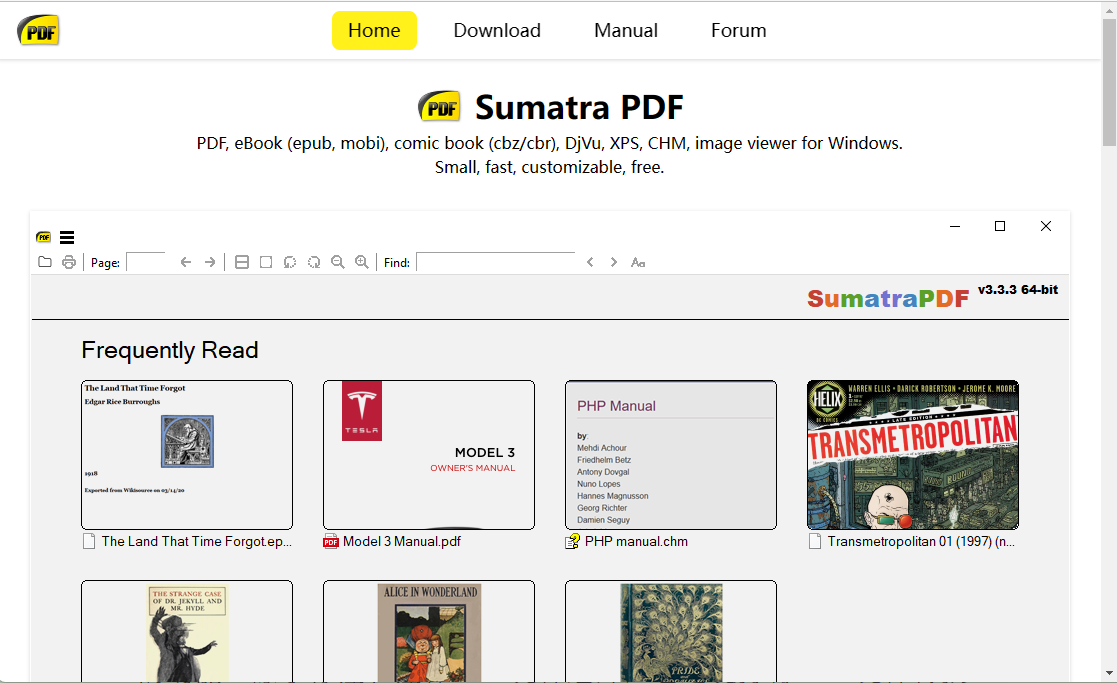Select fit single page icon
Image resolution: width=1117 pixels, height=683 pixels.
coord(266,262)
